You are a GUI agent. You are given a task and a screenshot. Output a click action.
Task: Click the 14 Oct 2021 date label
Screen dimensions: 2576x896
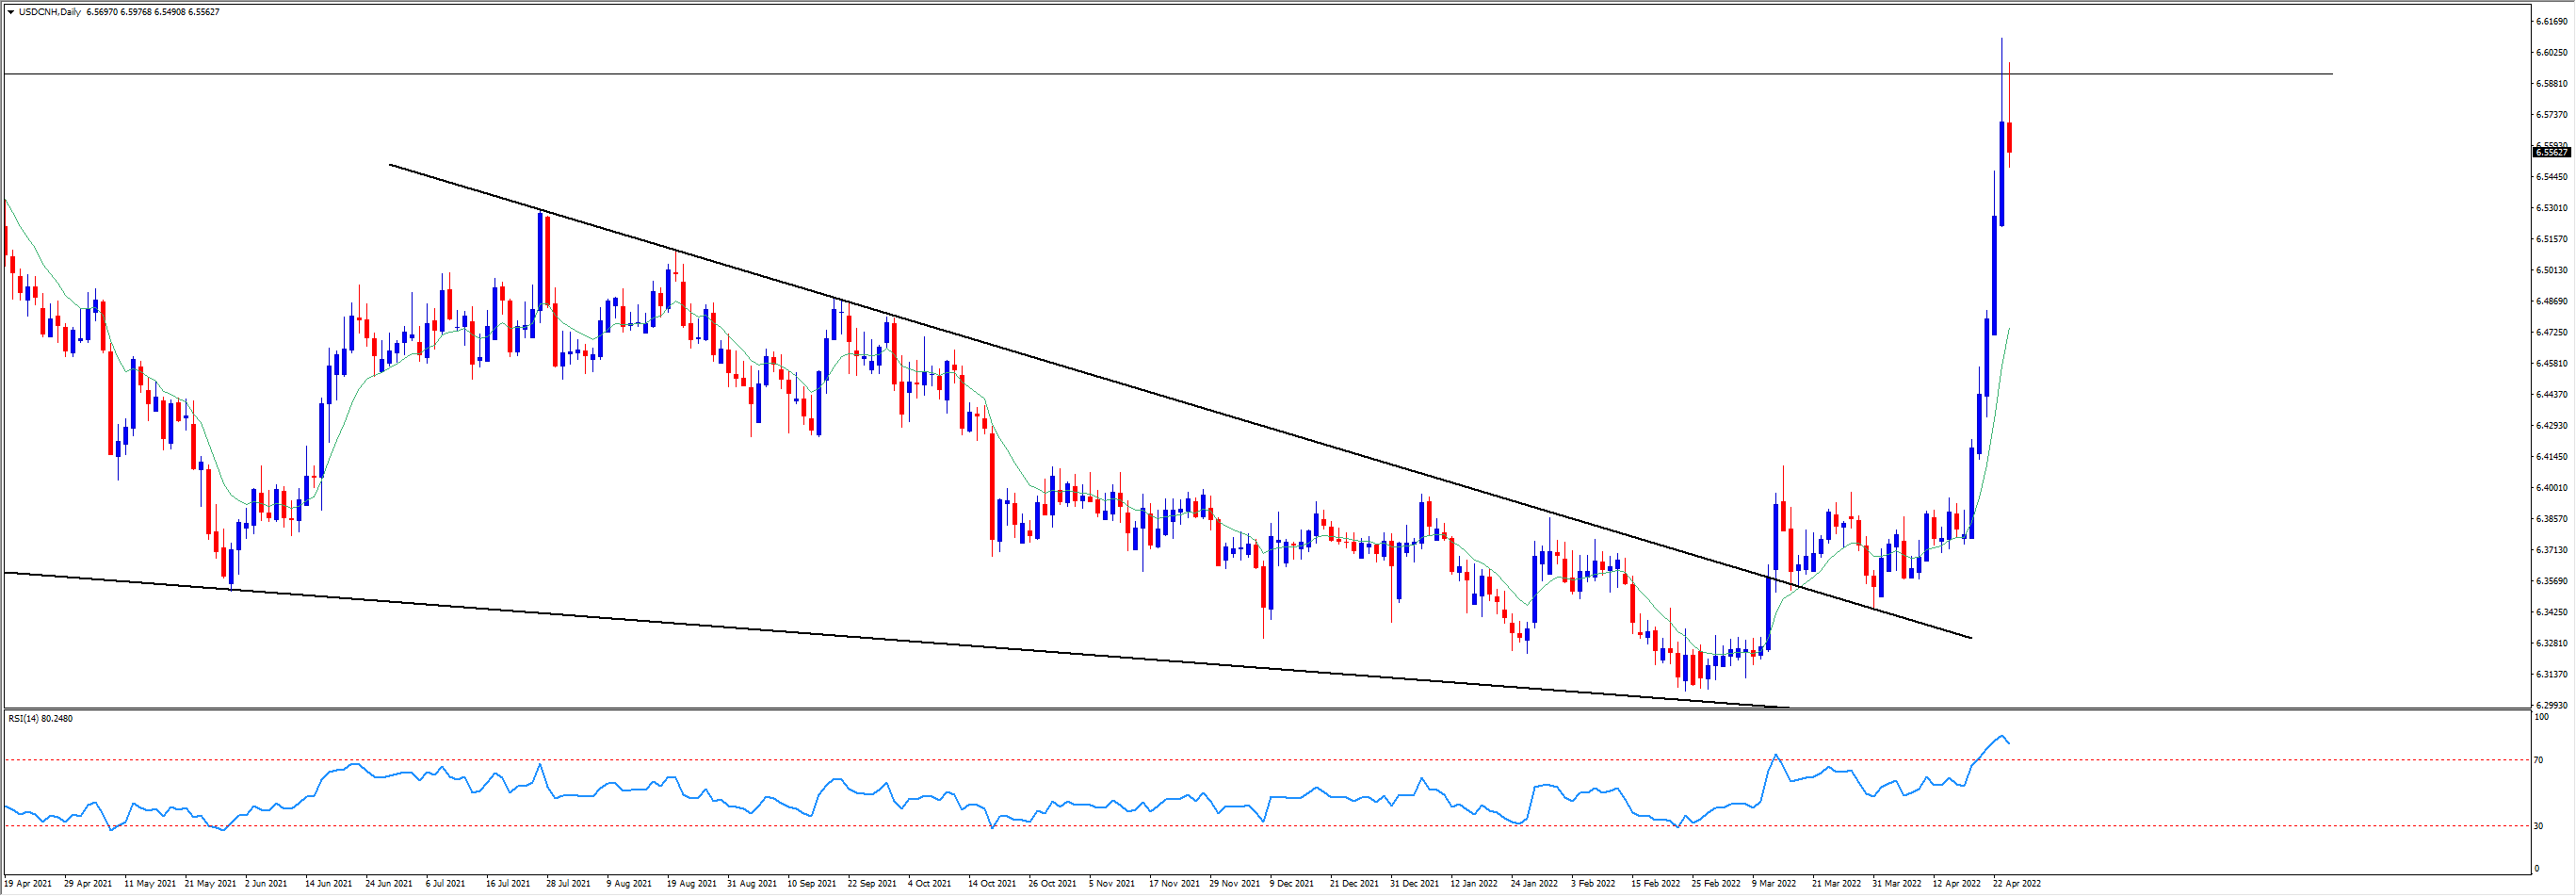(991, 883)
